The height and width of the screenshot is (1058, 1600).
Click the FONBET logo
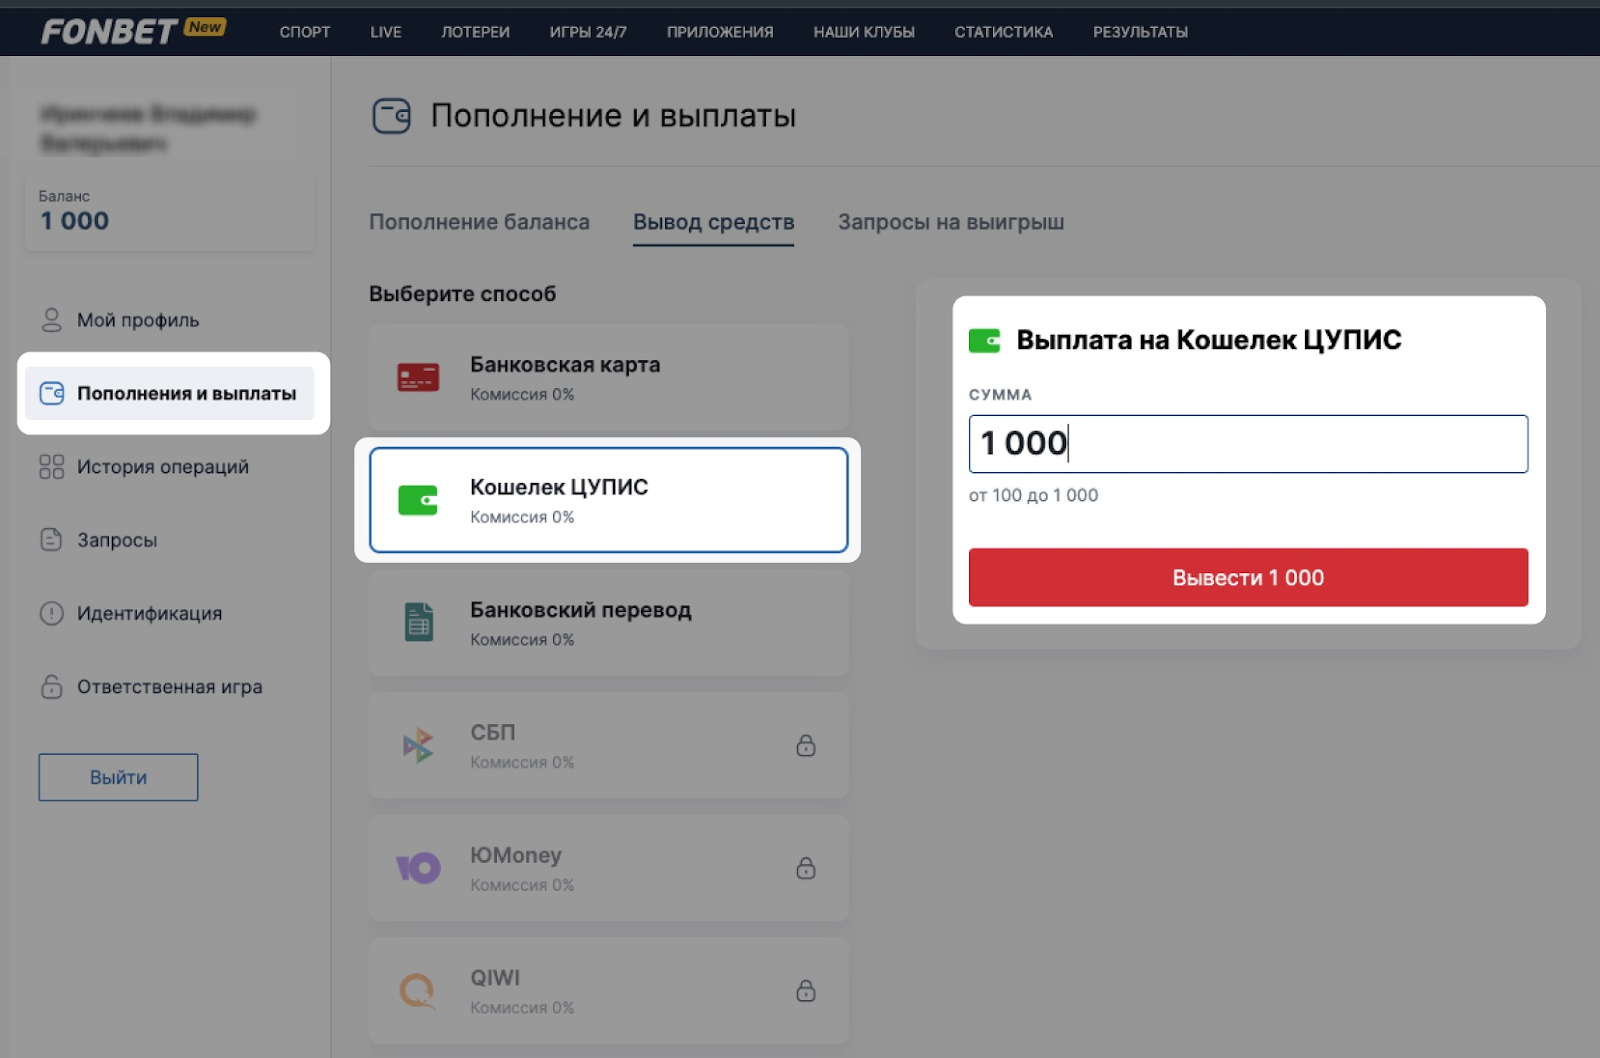tap(110, 31)
